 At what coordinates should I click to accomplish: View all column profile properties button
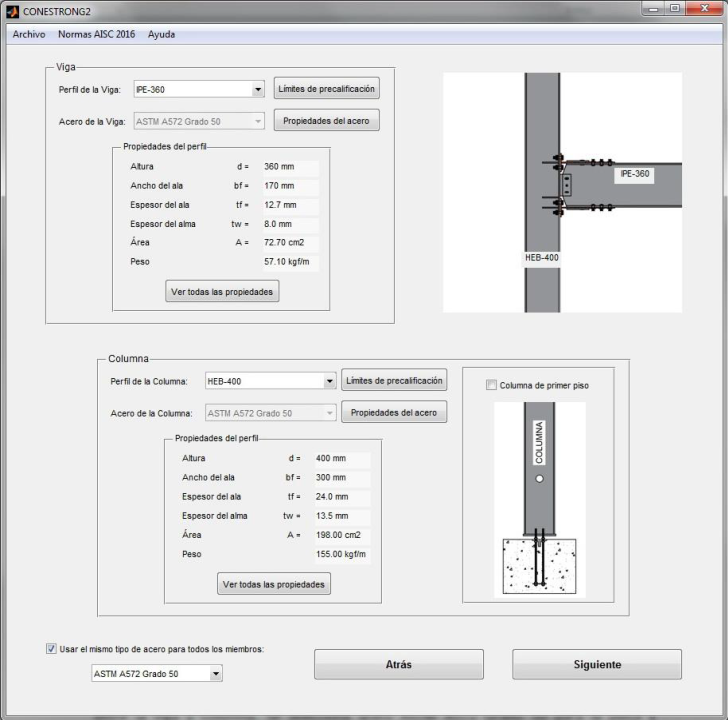pos(274,584)
